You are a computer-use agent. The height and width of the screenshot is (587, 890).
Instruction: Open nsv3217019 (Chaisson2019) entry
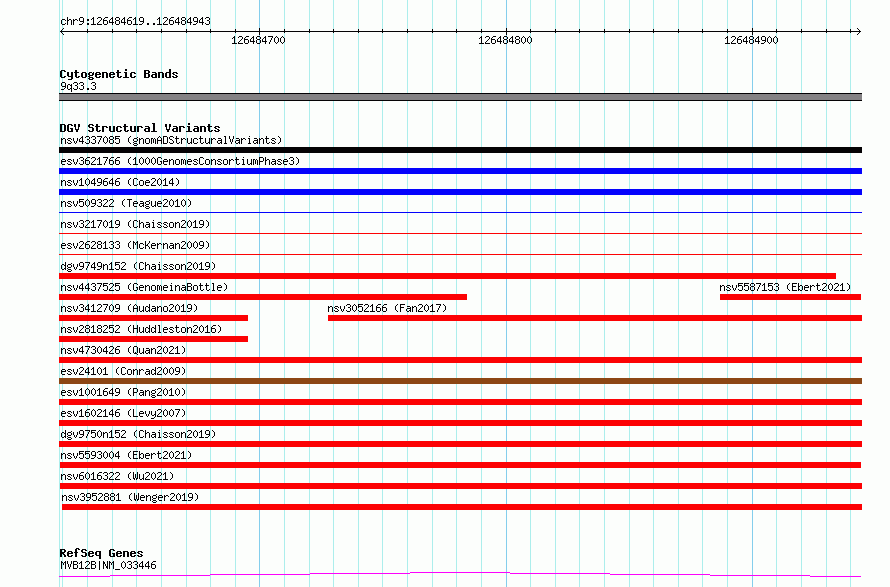(135, 224)
